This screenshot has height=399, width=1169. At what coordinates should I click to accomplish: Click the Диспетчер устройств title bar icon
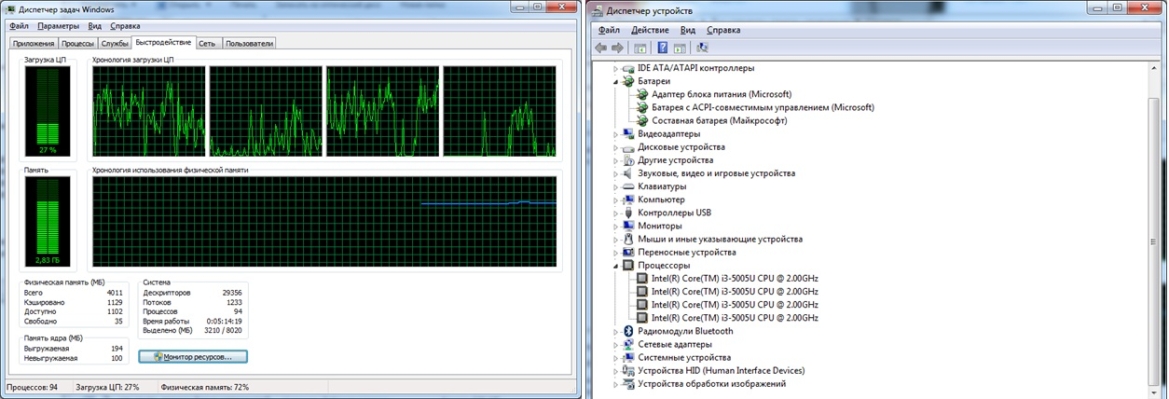pyautogui.click(x=598, y=10)
